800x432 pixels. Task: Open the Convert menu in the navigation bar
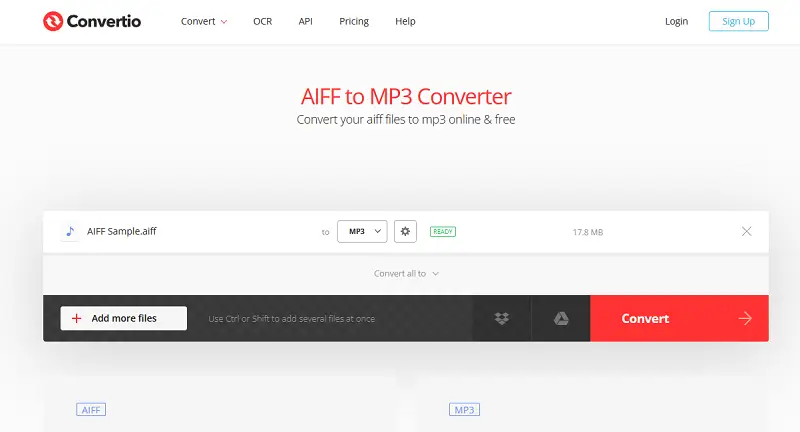(204, 21)
